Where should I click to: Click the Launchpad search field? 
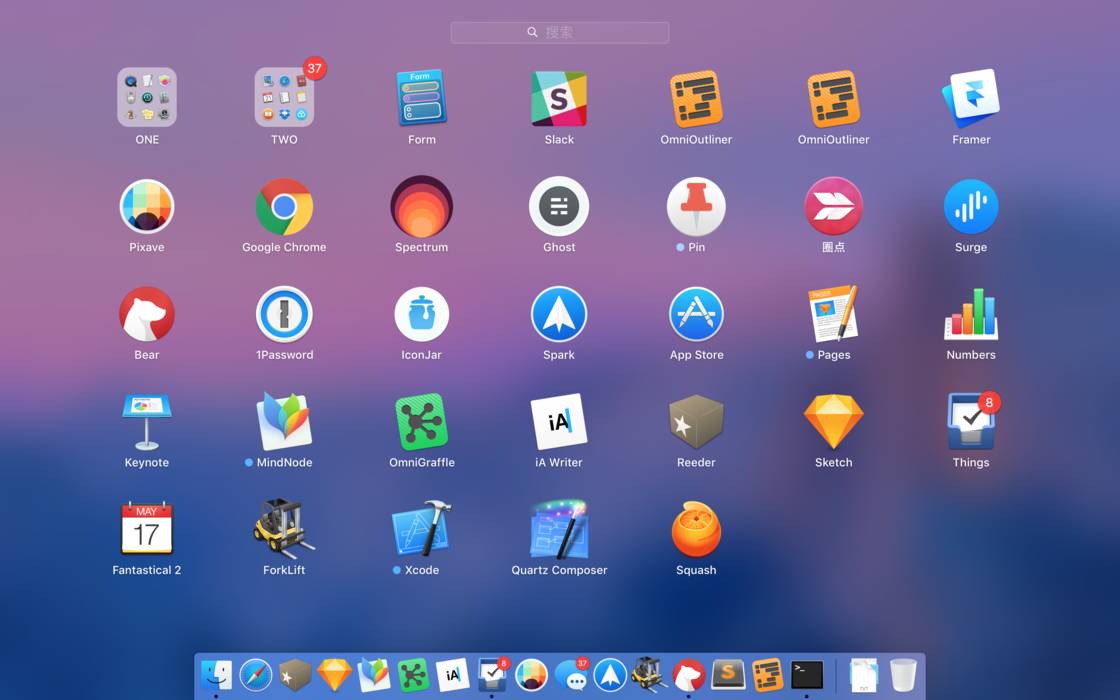(x=559, y=32)
